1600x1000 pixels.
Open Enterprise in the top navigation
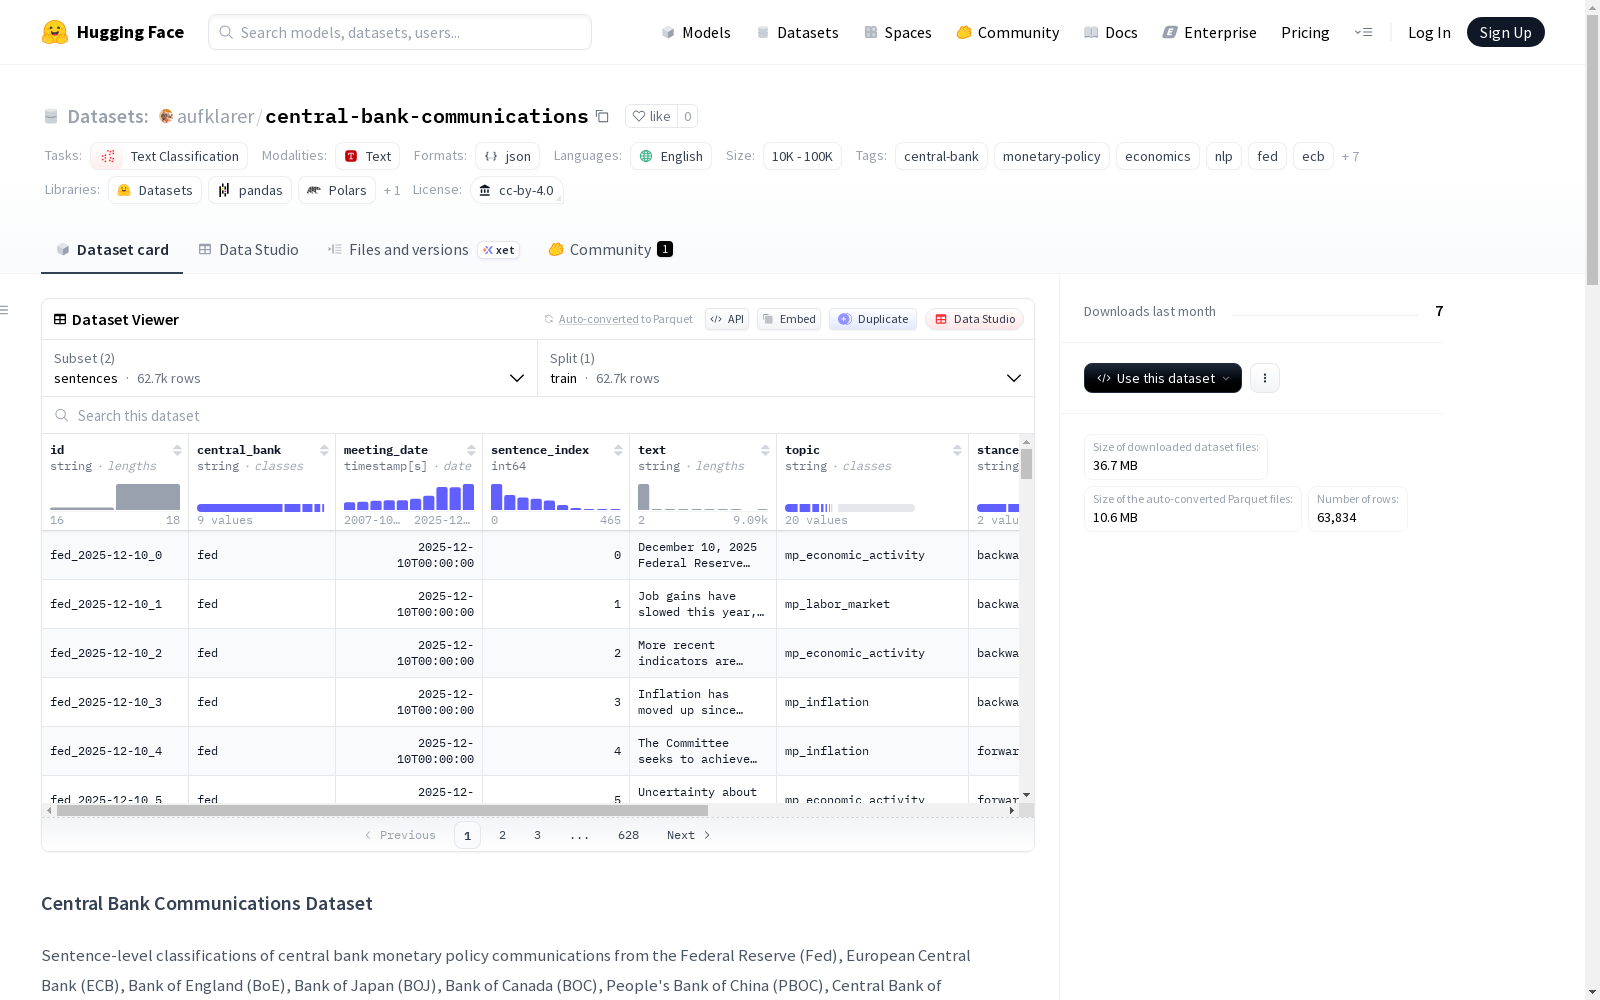(x=1209, y=32)
